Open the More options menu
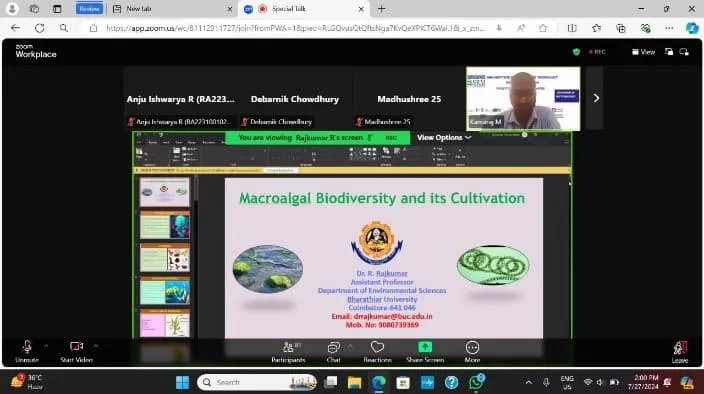This screenshot has height=394, width=704. pos(472,351)
